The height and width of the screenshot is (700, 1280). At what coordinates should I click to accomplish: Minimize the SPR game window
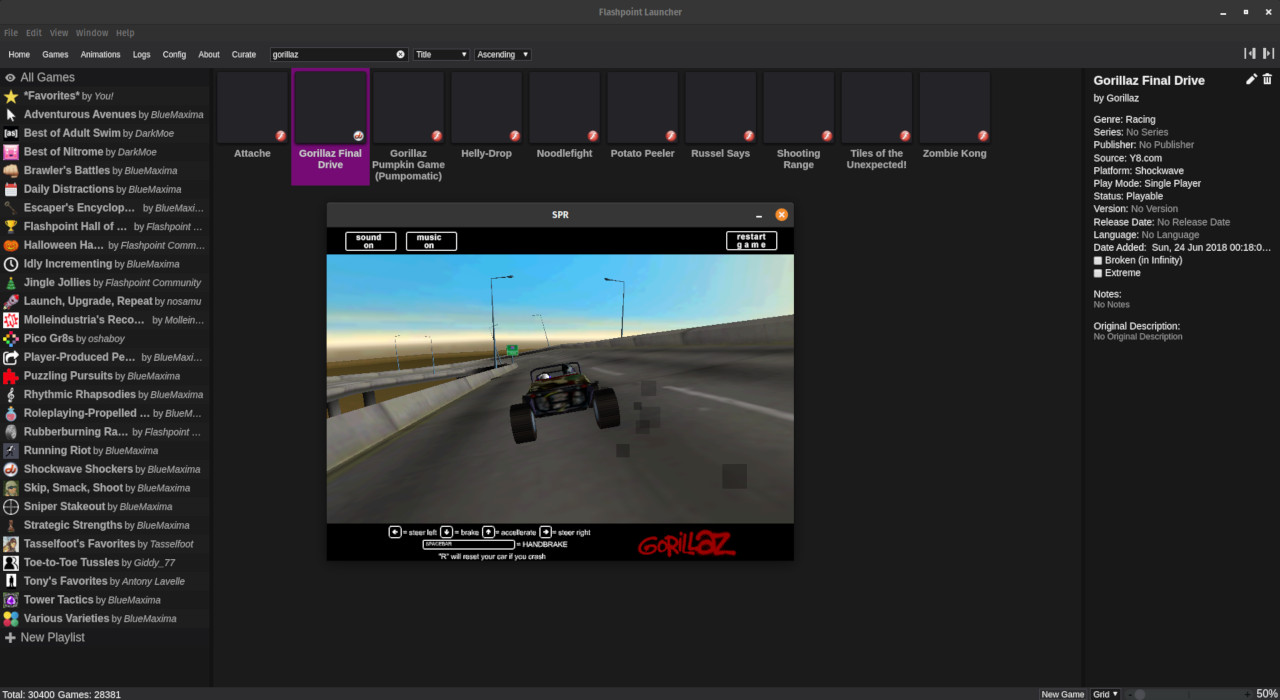(x=759, y=215)
